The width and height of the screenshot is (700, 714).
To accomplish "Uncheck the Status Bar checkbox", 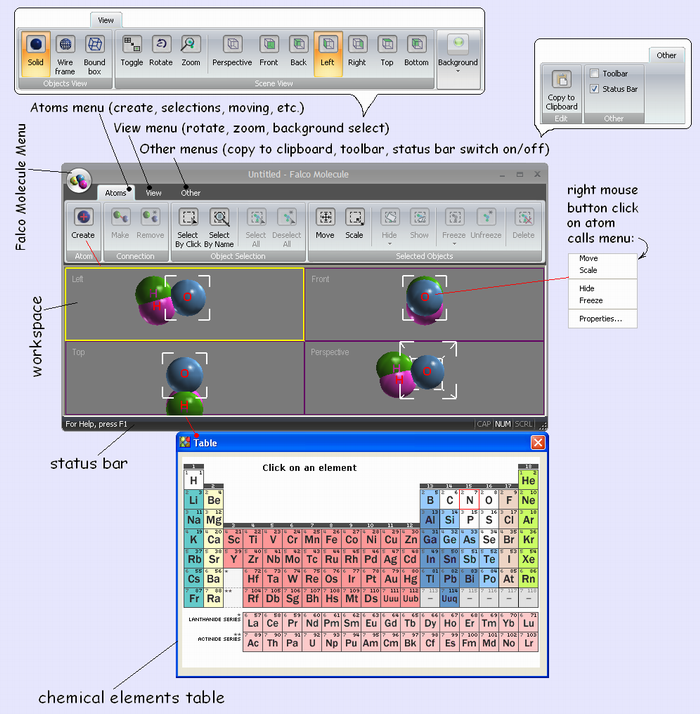I will [x=595, y=89].
